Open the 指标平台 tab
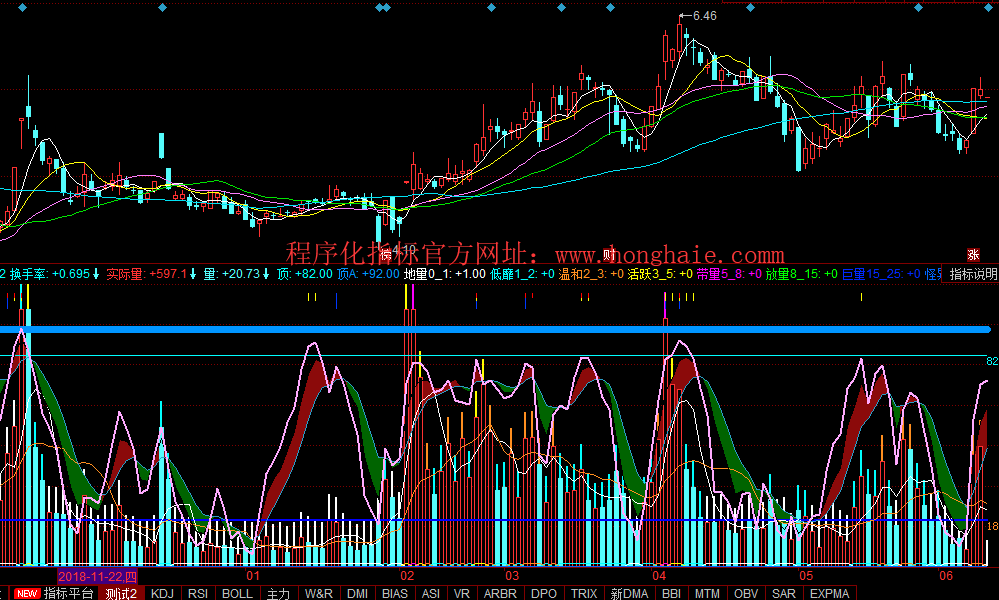 (x=69, y=593)
